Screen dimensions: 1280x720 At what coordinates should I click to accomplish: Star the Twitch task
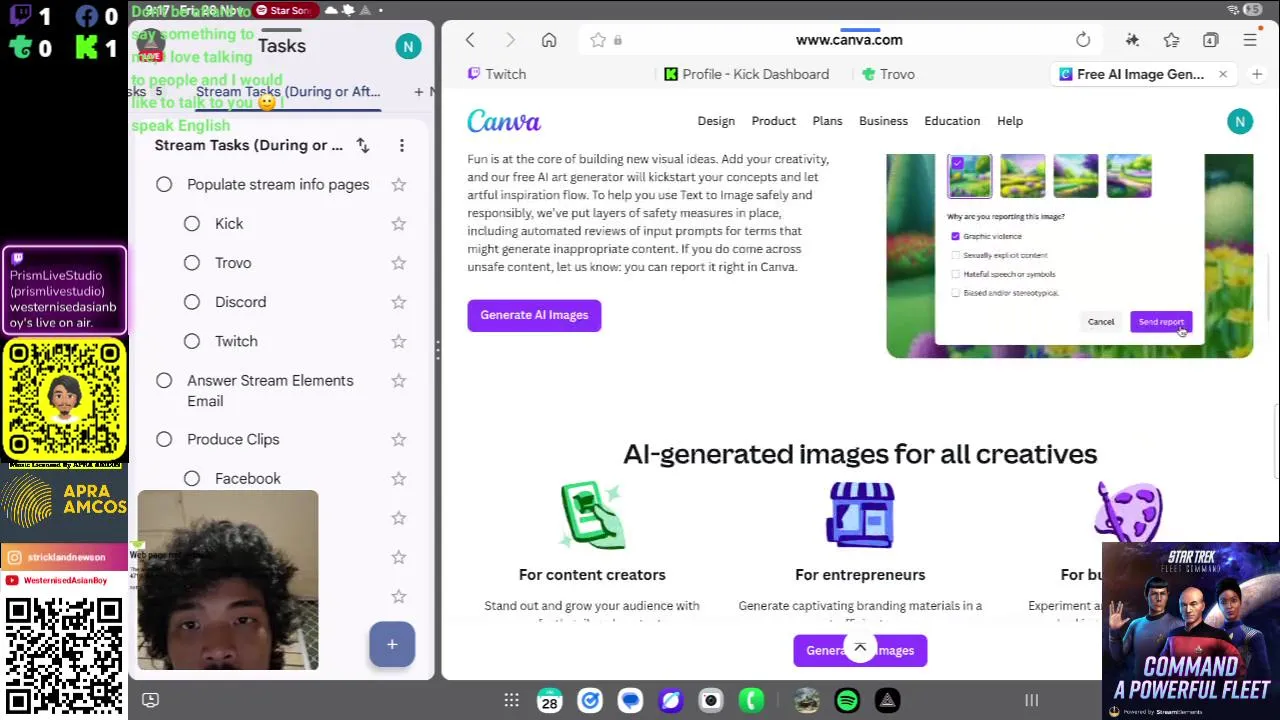tap(399, 341)
